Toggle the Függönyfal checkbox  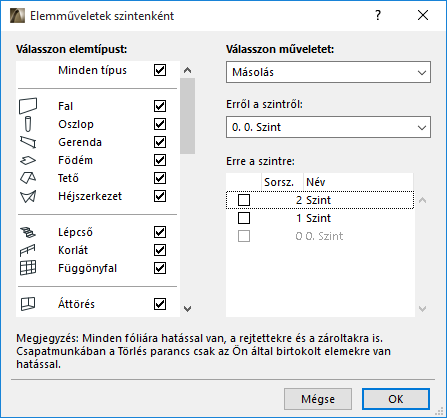click(x=160, y=268)
